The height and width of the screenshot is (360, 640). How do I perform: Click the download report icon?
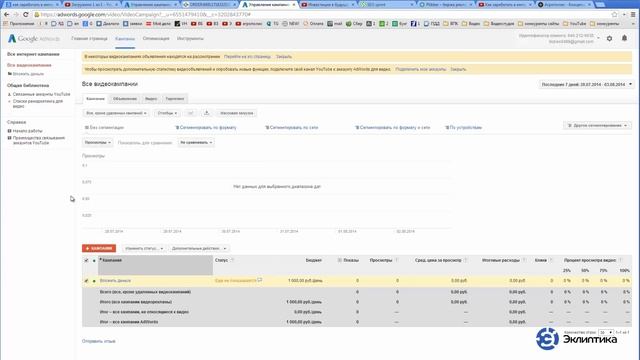pyautogui.click(x=207, y=113)
